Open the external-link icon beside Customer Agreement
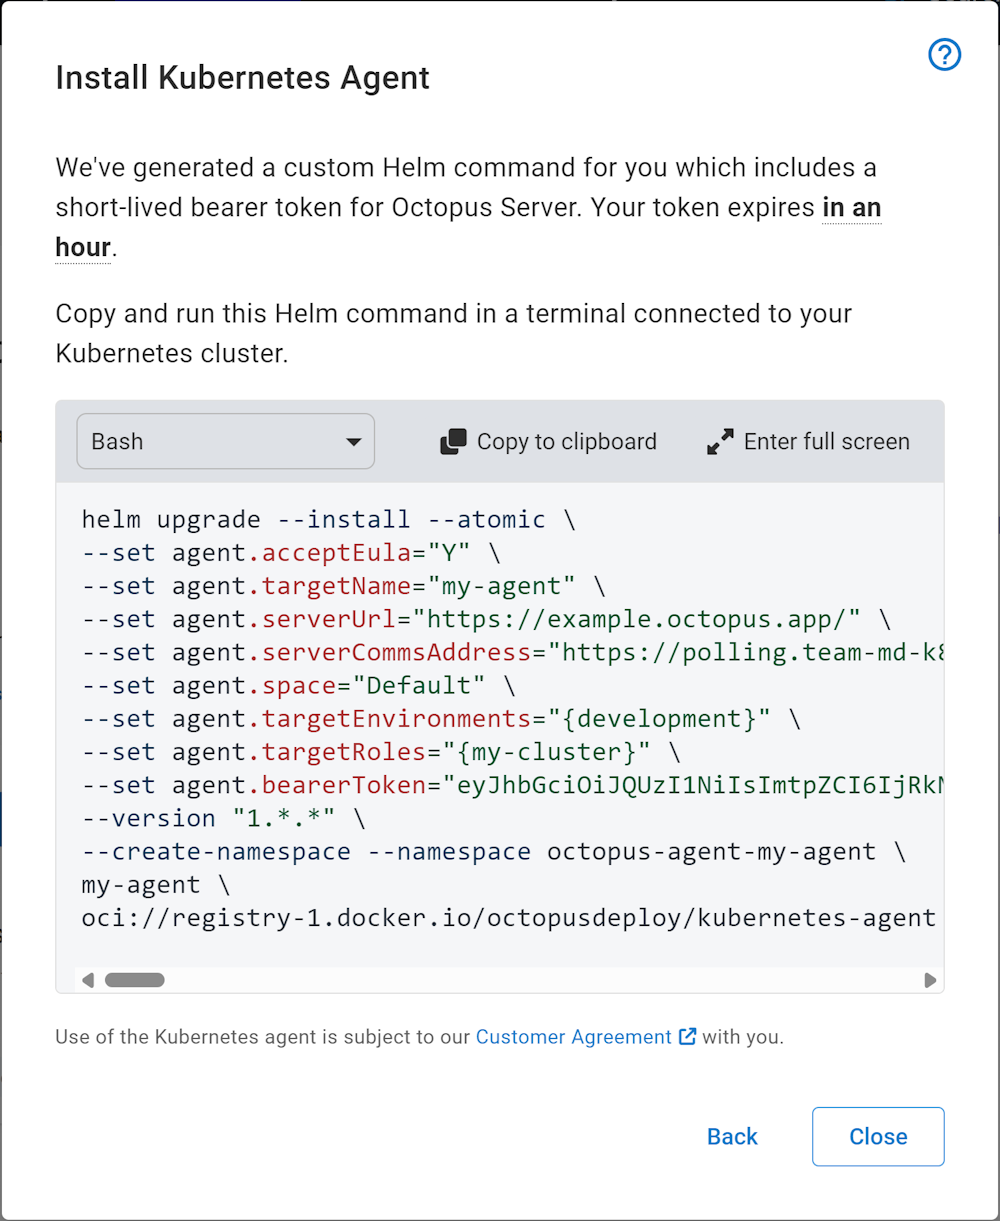This screenshot has width=1000, height=1221. [x=687, y=1037]
